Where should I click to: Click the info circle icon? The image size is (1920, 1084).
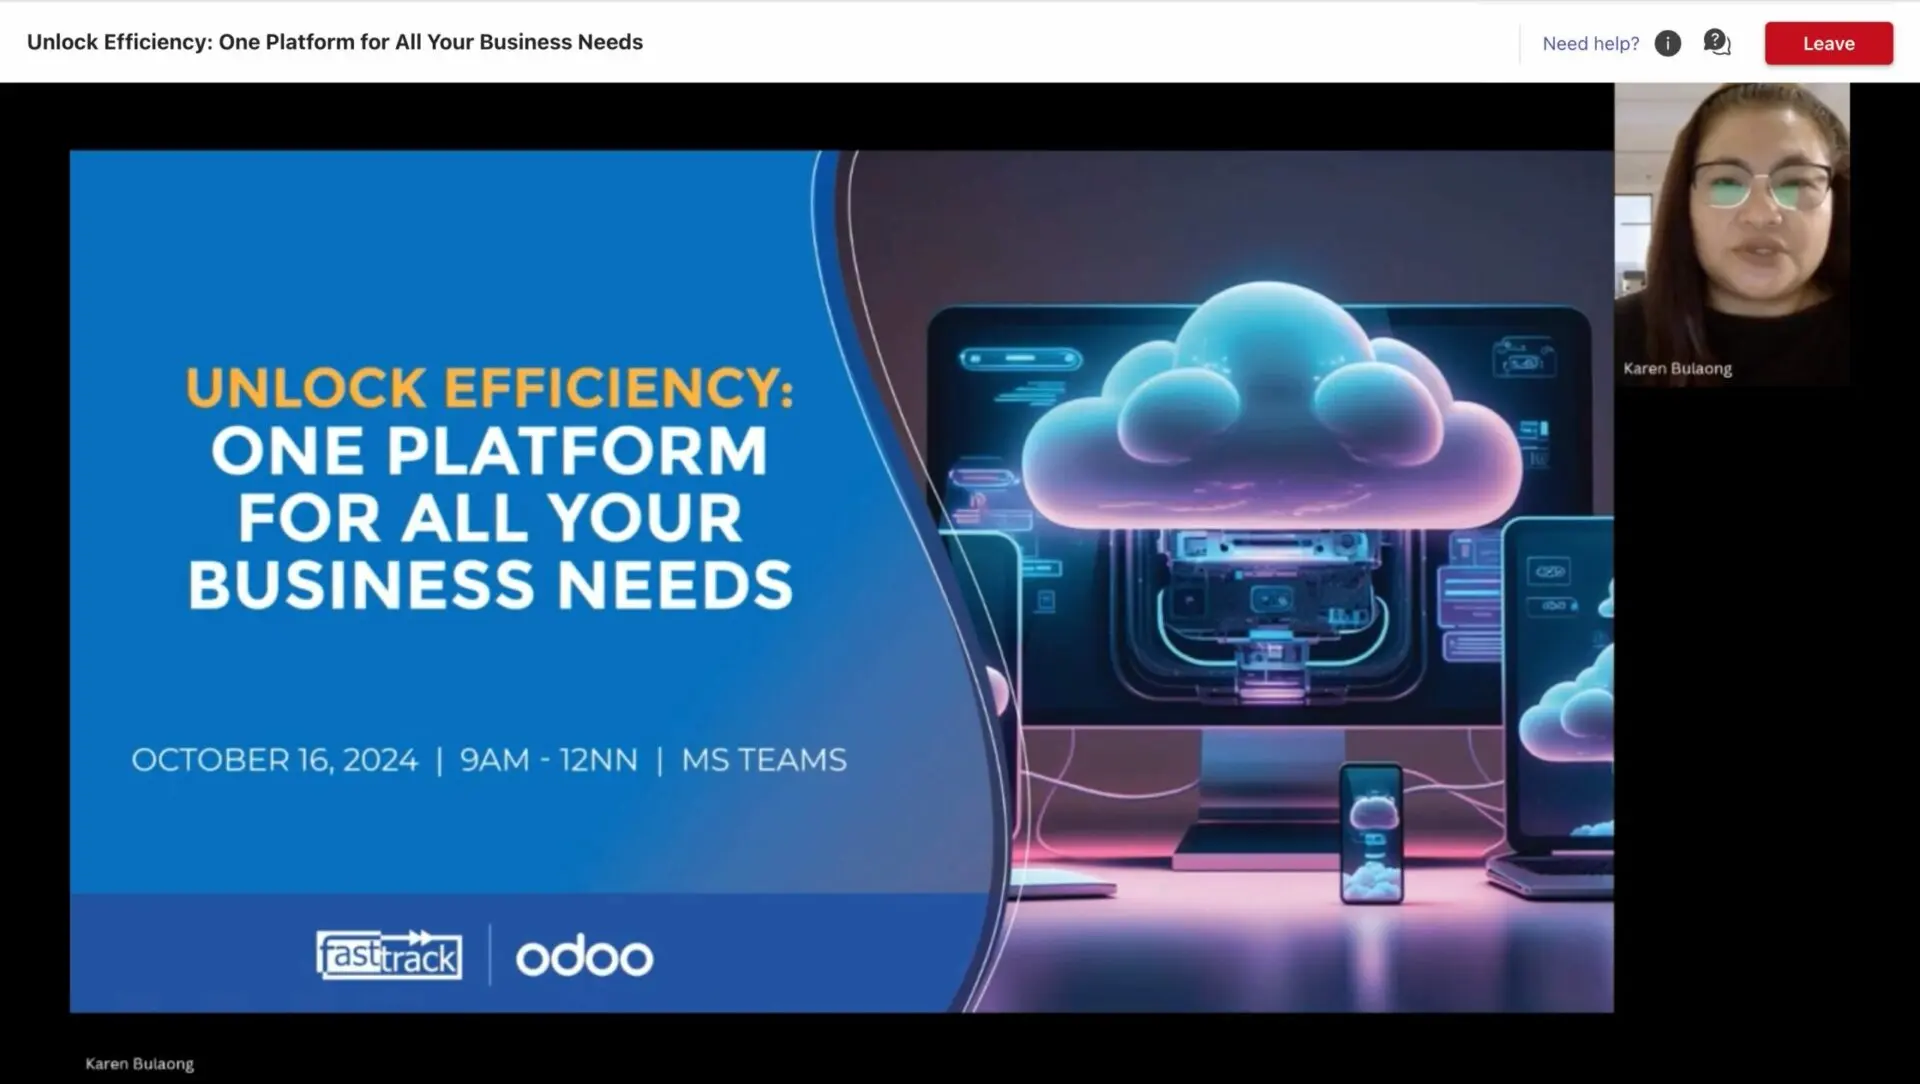1667,43
